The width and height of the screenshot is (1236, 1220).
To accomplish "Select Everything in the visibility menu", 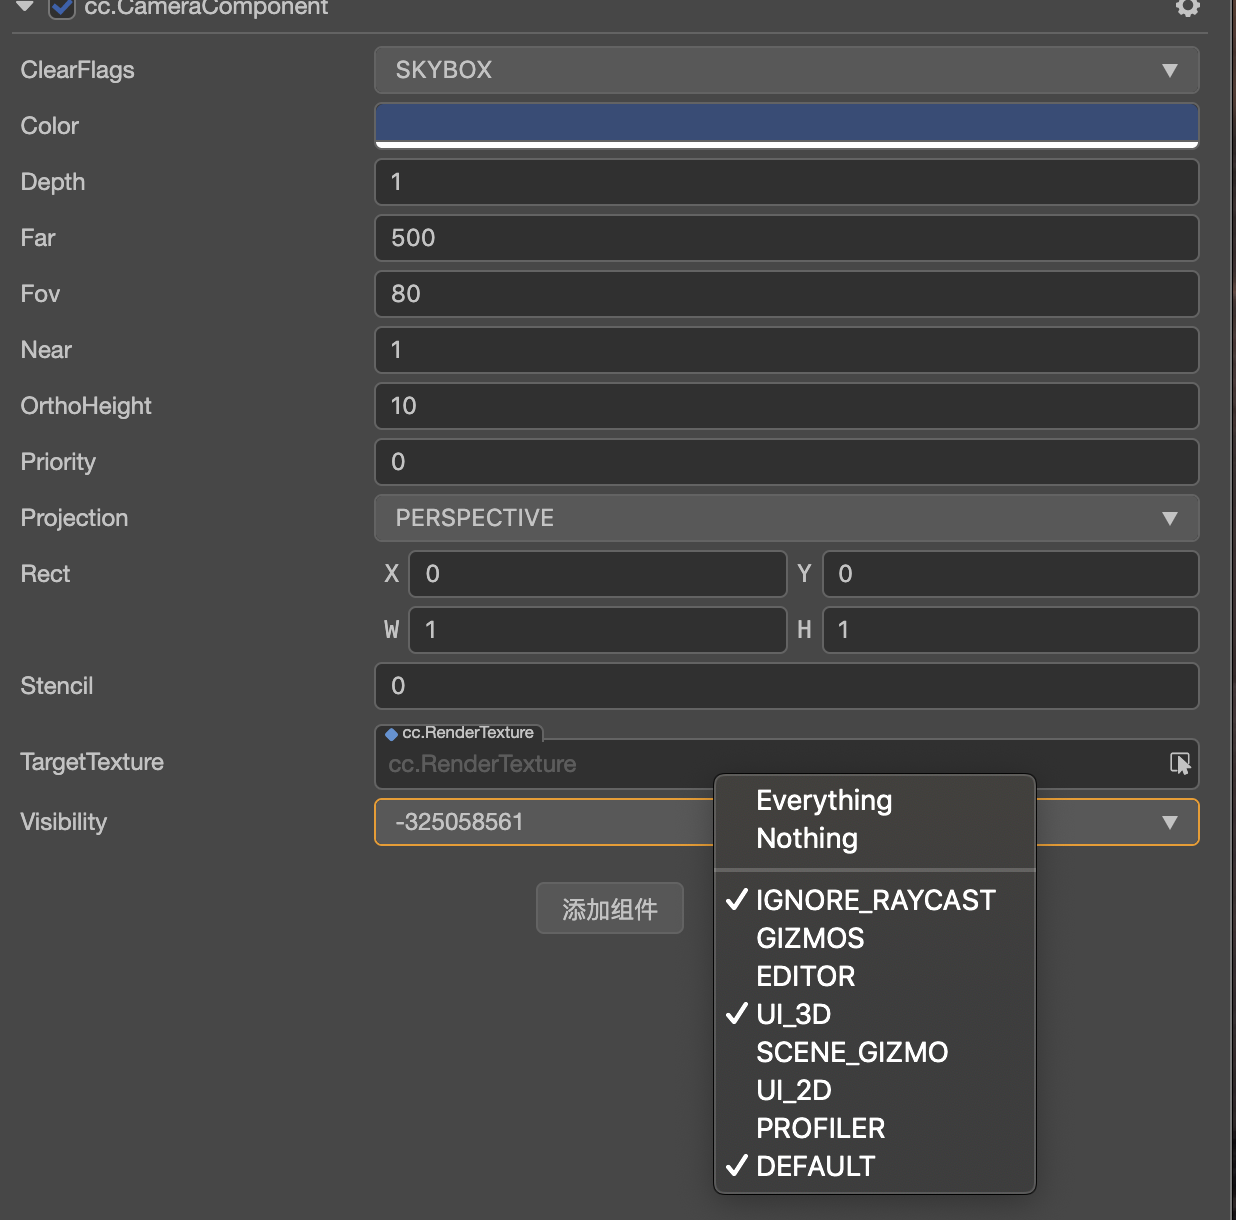I will [824, 801].
